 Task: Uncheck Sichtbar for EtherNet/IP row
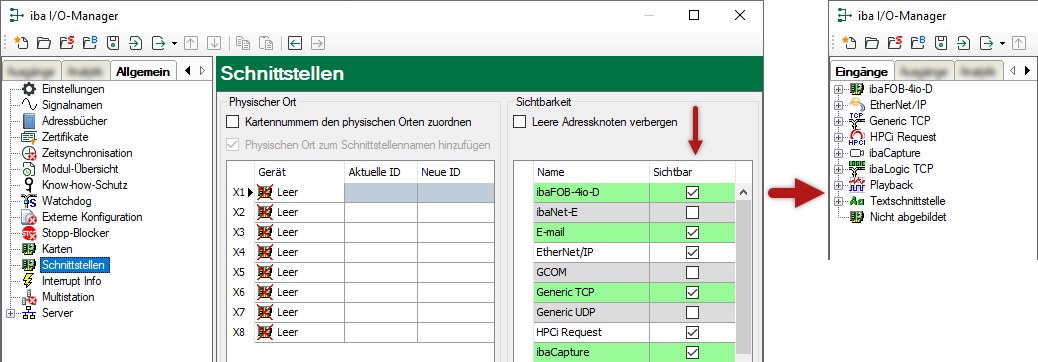pos(692,252)
